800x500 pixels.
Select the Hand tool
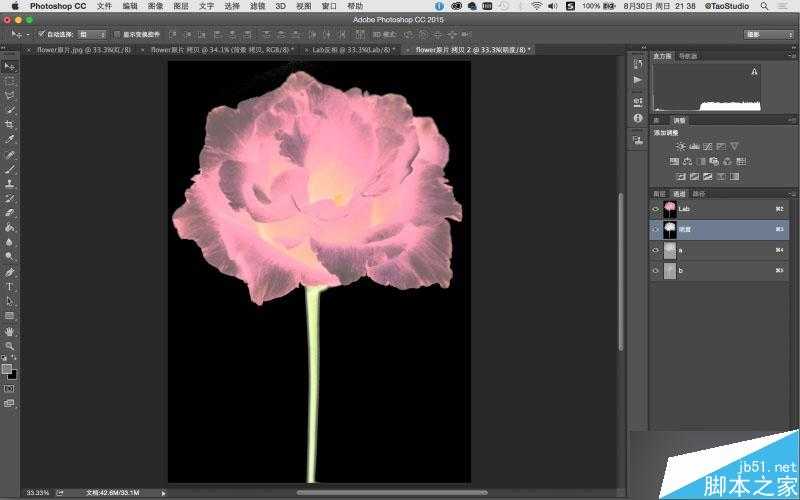[x=10, y=331]
